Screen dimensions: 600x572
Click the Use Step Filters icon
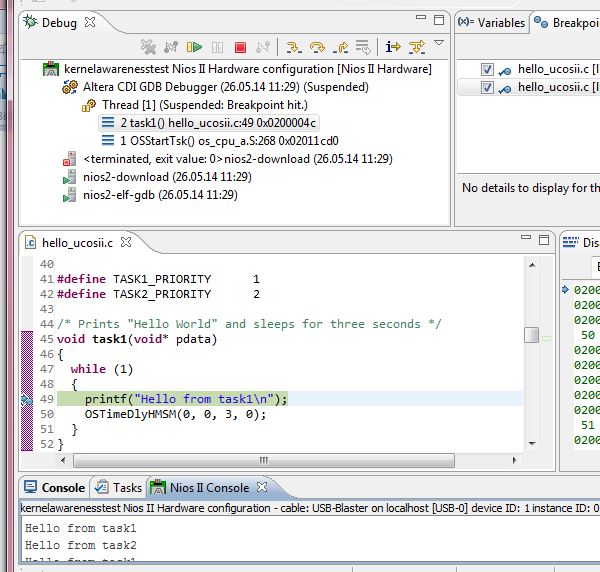(416, 46)
